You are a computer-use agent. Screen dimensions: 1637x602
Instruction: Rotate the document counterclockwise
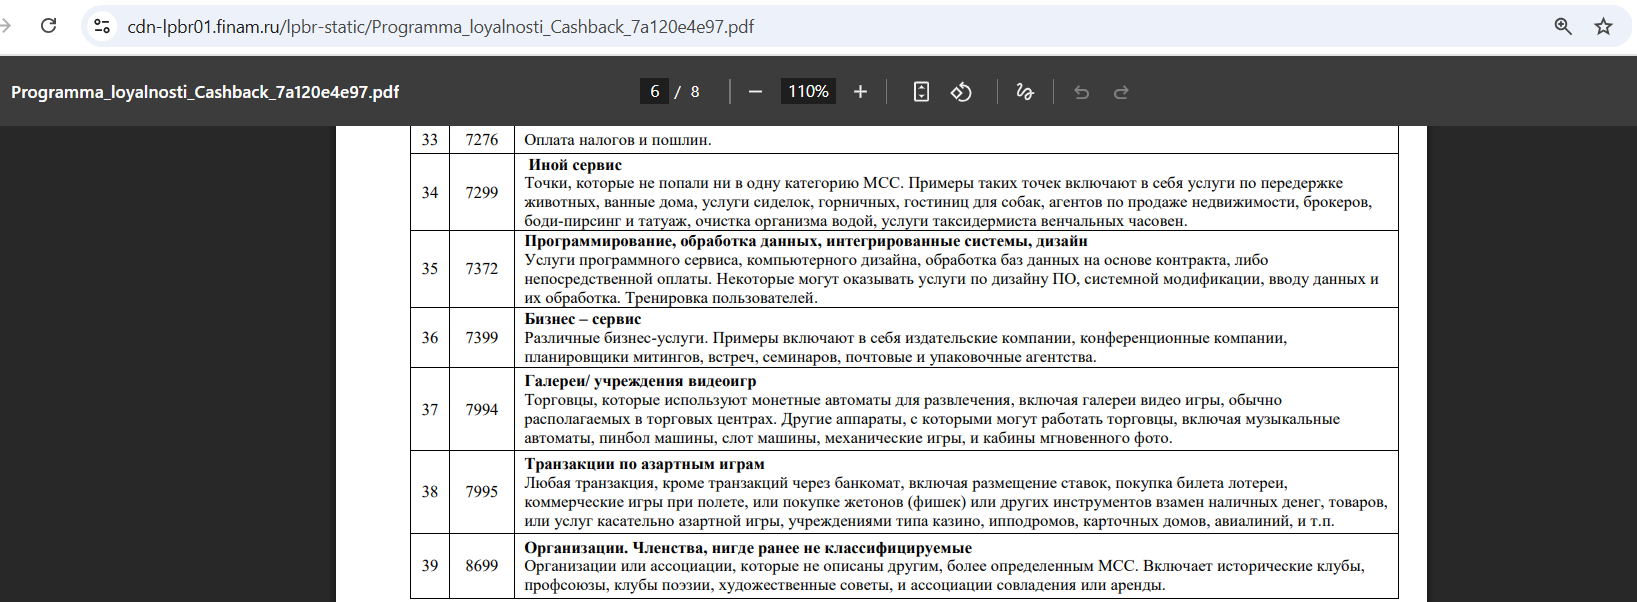tap(961, 92)
